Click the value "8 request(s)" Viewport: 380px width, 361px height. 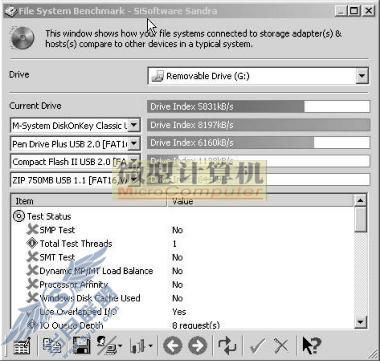(196, 325)
